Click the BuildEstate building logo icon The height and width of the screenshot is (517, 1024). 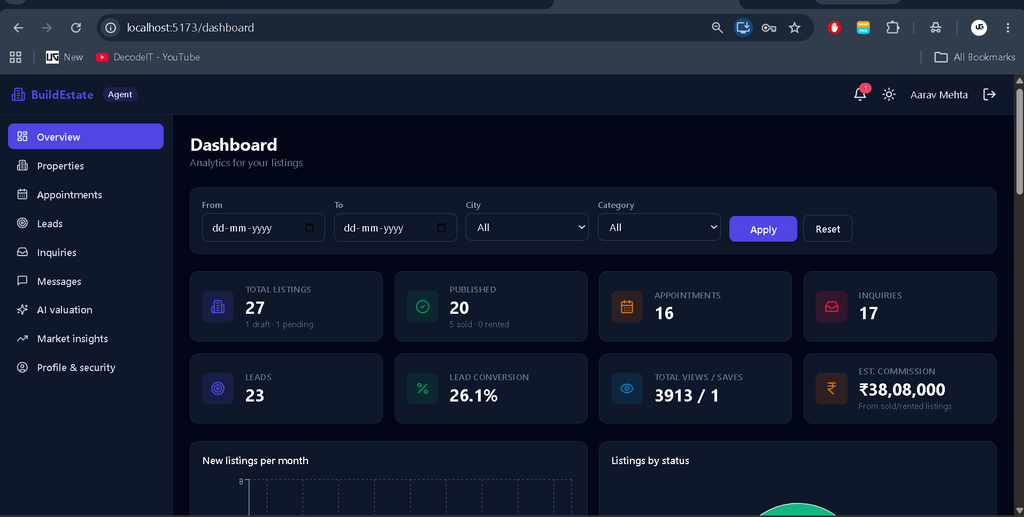pyautogui.click(x=18, y=95)
